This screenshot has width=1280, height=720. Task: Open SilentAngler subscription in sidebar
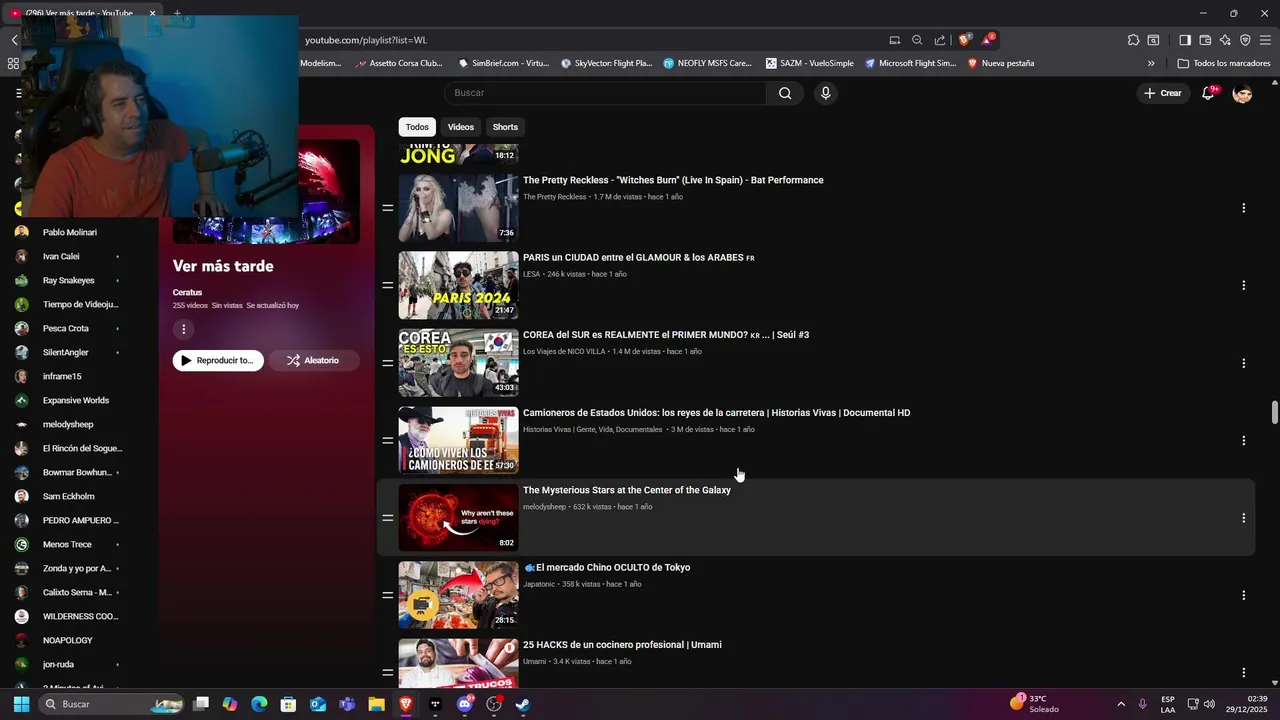pyautogui.click(x=66, y=352)
